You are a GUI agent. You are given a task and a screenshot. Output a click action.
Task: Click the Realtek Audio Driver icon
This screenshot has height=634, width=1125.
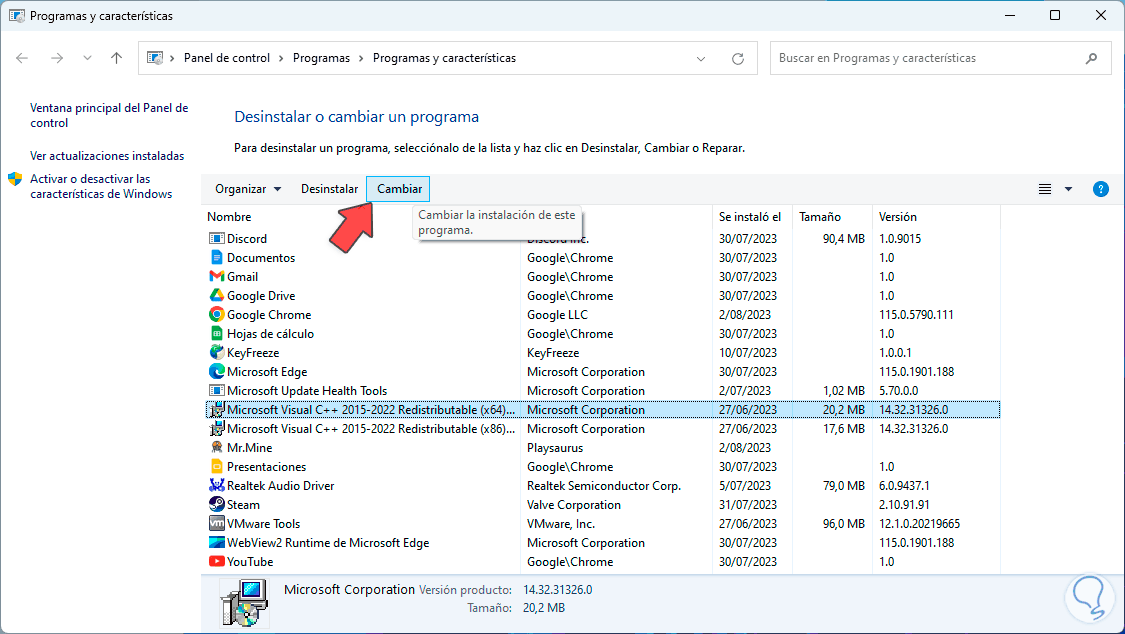tap(216, 486)
